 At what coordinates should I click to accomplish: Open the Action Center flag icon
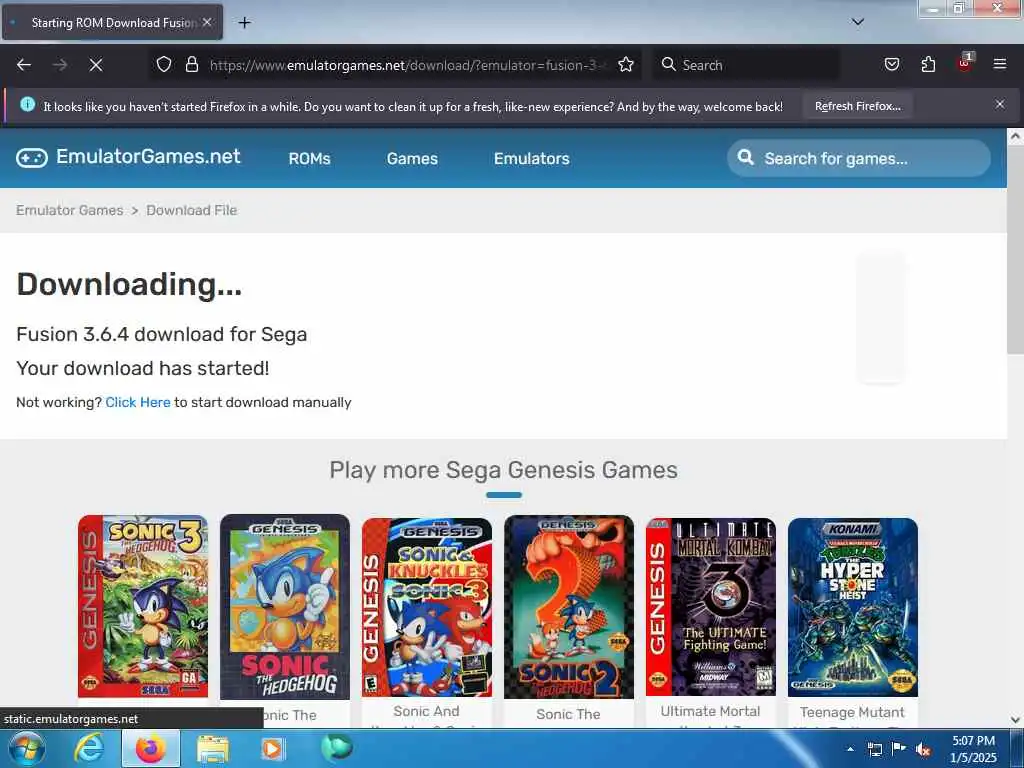(899, 749)
